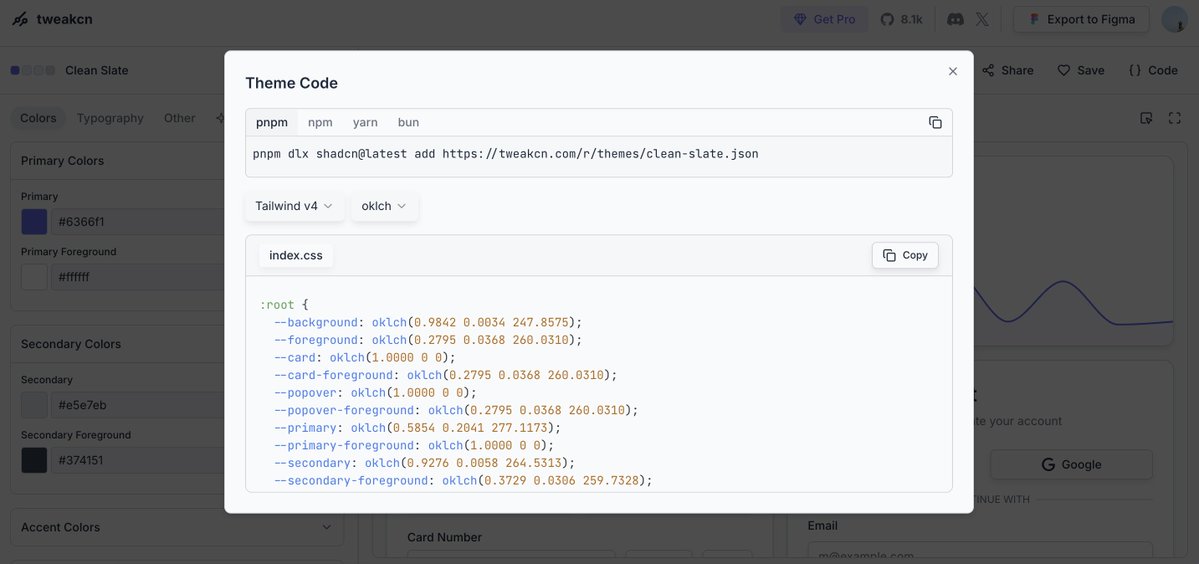Click the Get Pro button
Screen dimensions: 1199x564
[824, 19]
